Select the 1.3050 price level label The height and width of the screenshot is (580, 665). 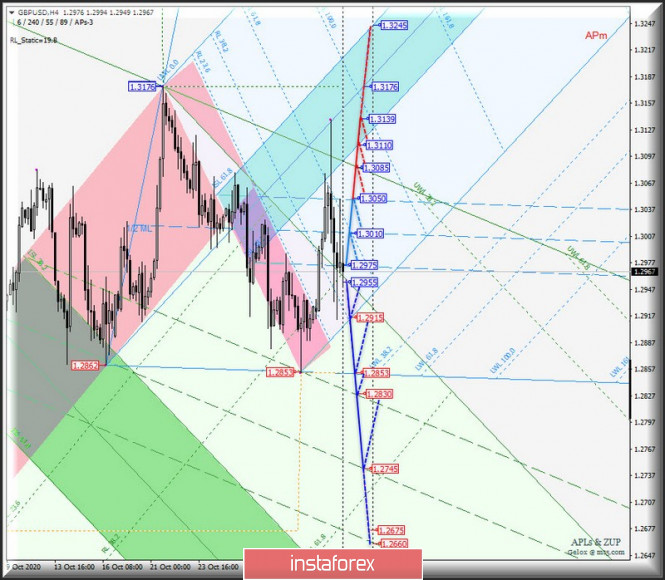click(373, 198)
